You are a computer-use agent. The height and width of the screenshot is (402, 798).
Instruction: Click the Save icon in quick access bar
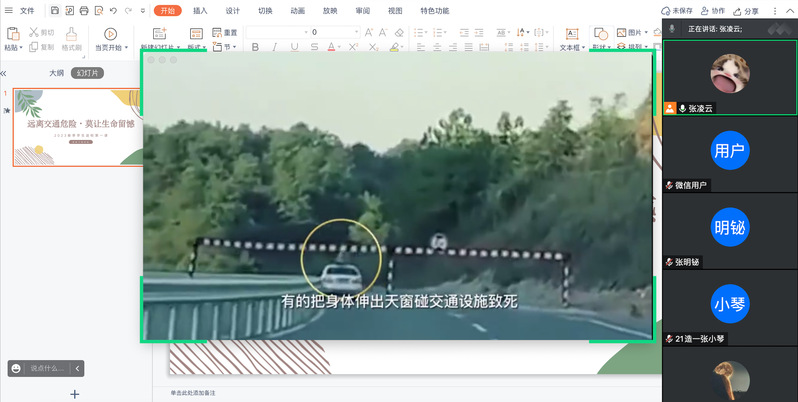click(x=54, y=11)
